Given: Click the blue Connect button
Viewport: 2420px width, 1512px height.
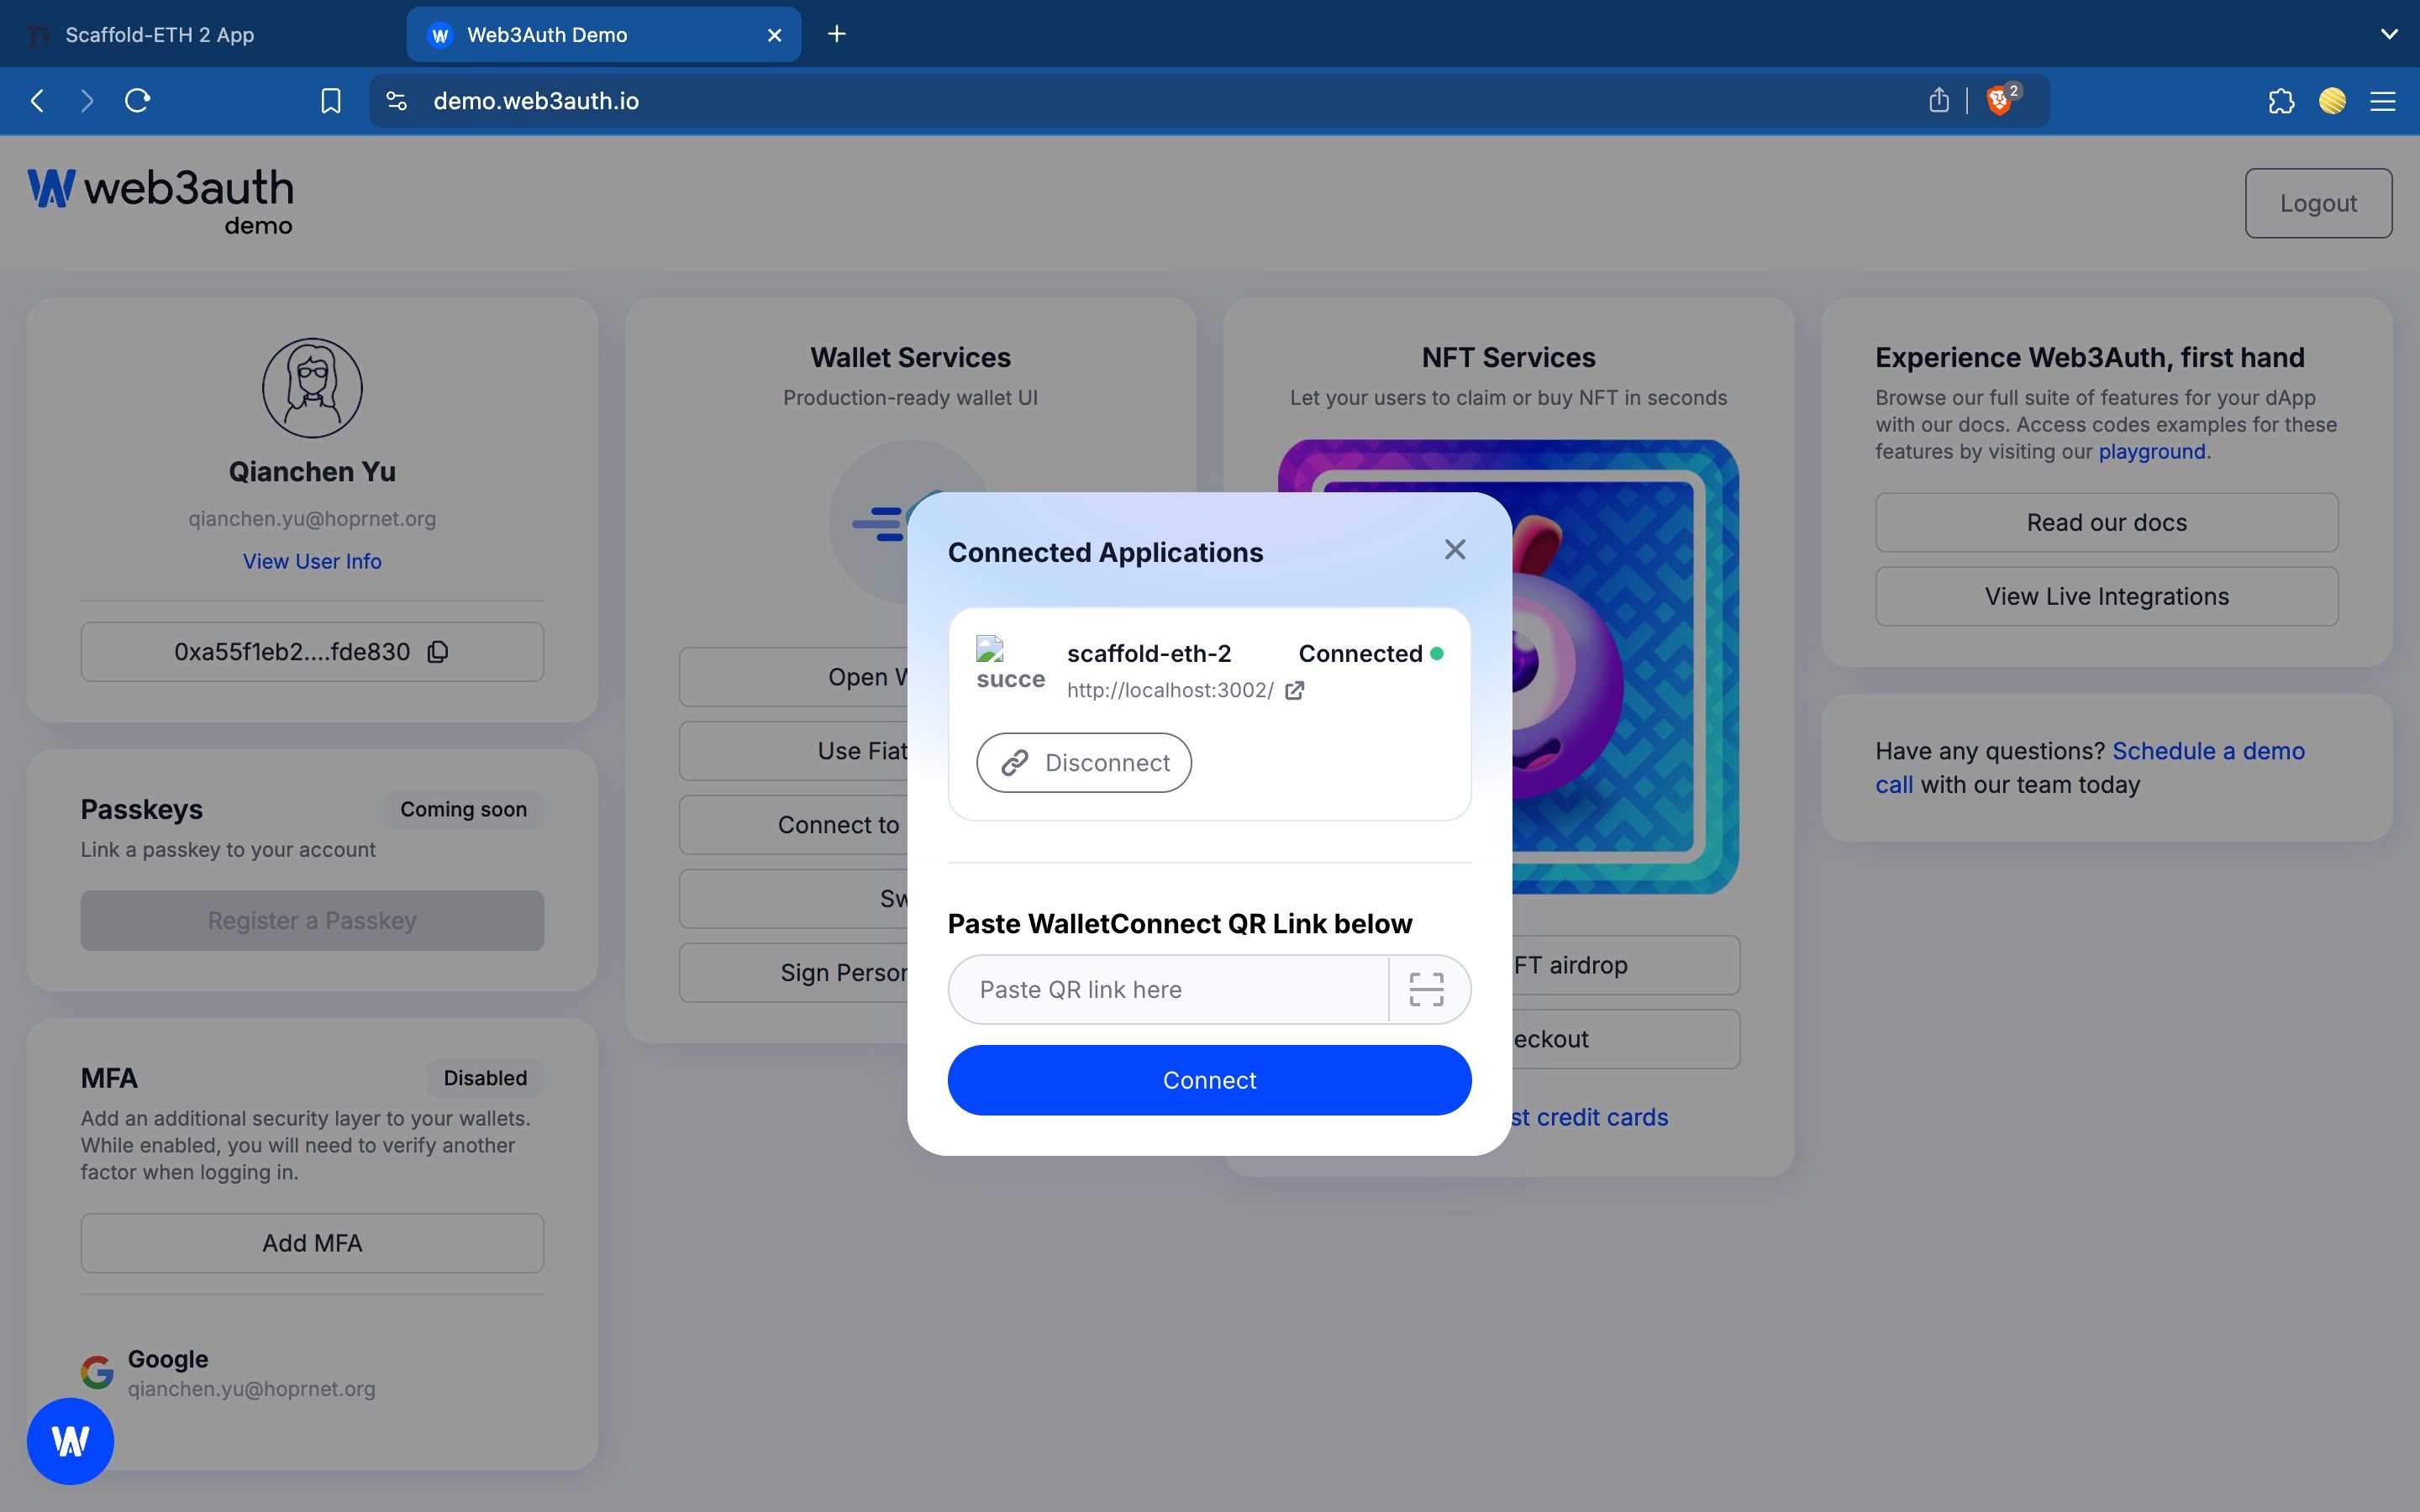Looking at the screenshot, I should point(1209,1080).
